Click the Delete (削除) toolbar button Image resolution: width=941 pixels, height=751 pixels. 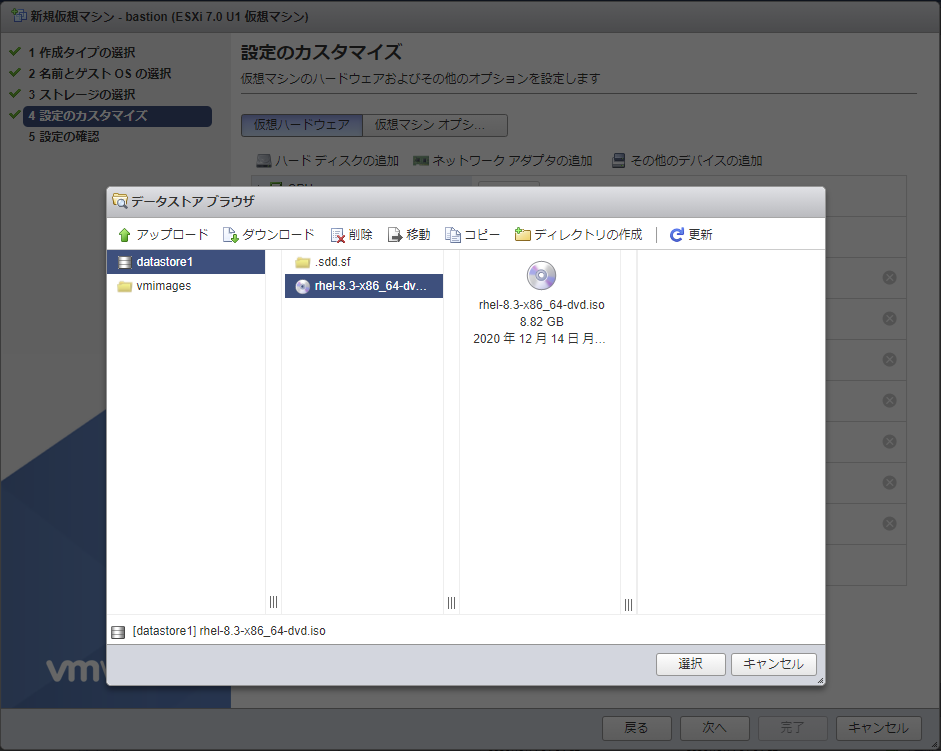(x=352, y=235)
